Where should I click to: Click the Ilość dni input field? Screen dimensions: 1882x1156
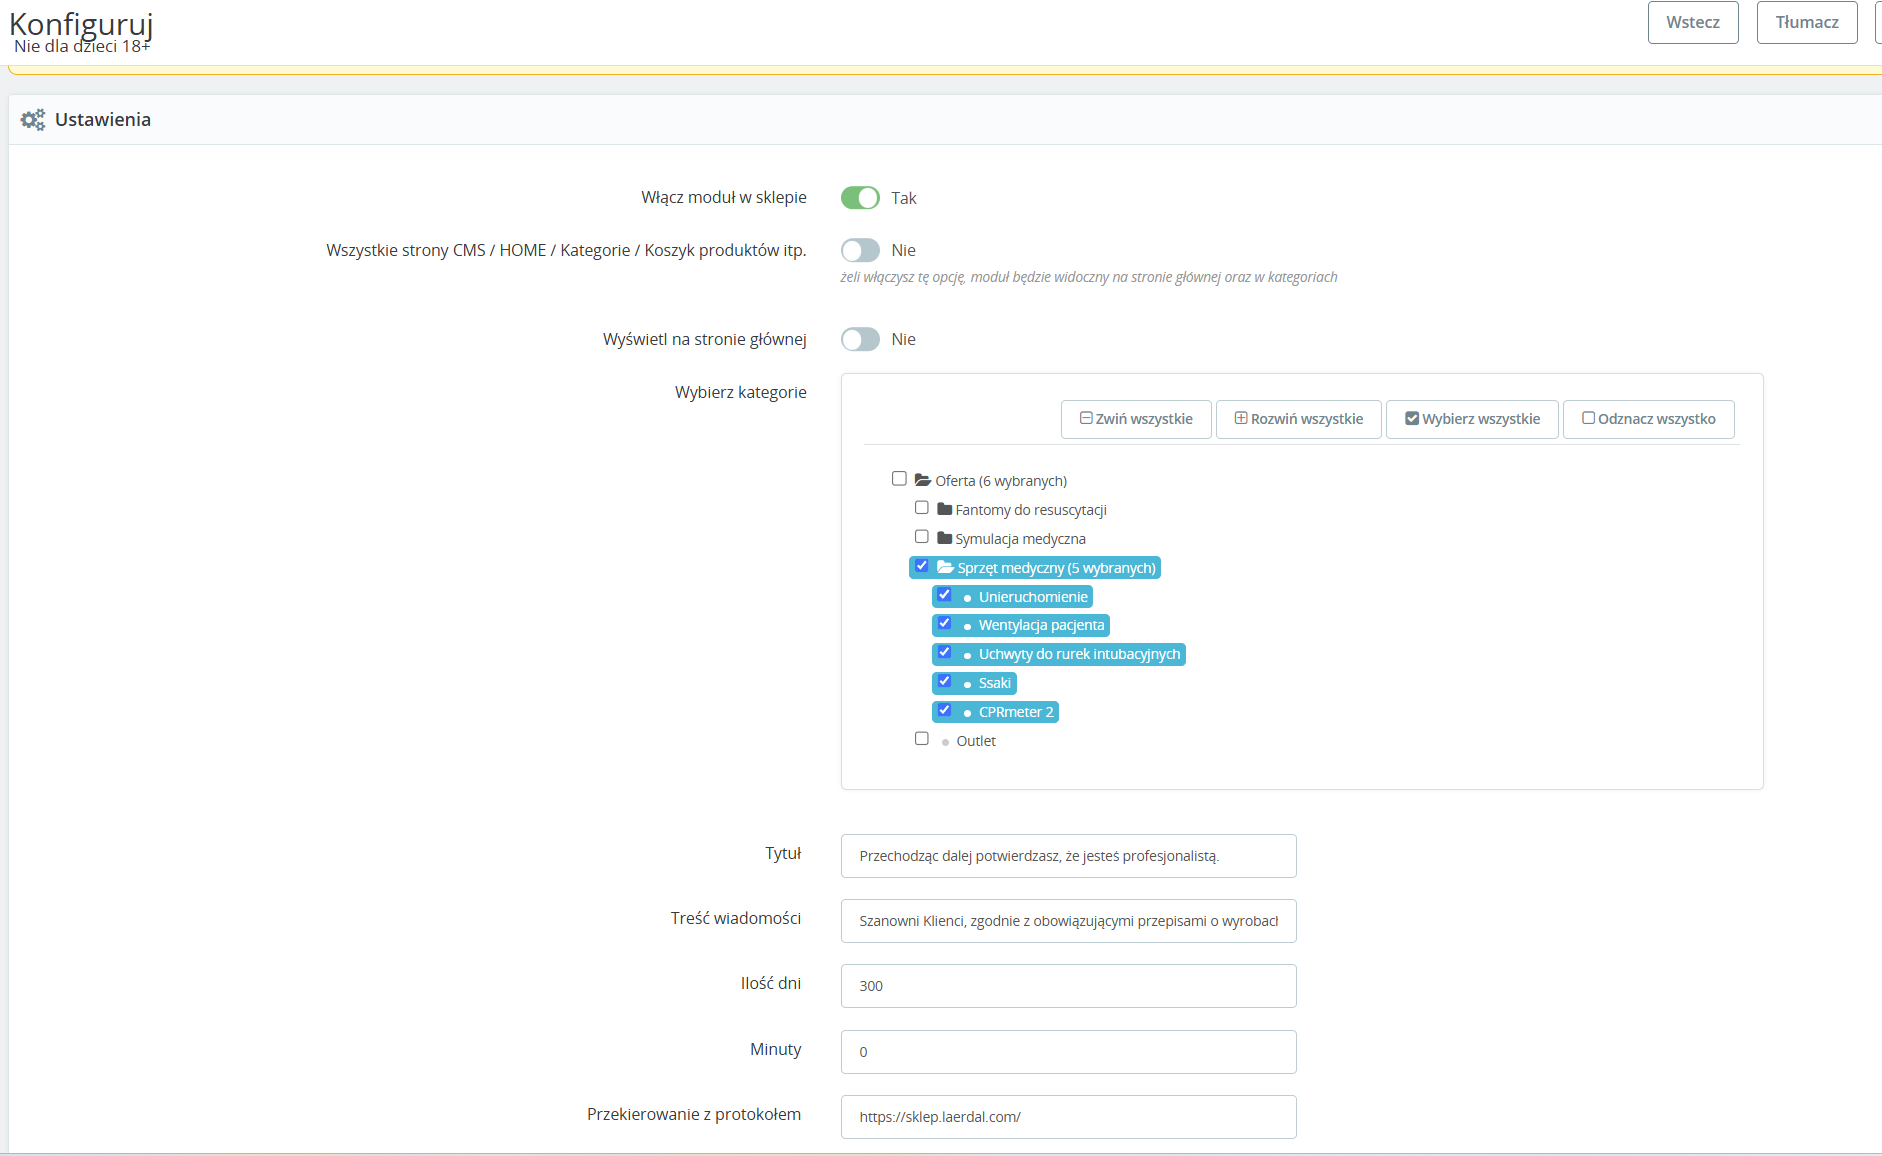tap(1068, 986)
